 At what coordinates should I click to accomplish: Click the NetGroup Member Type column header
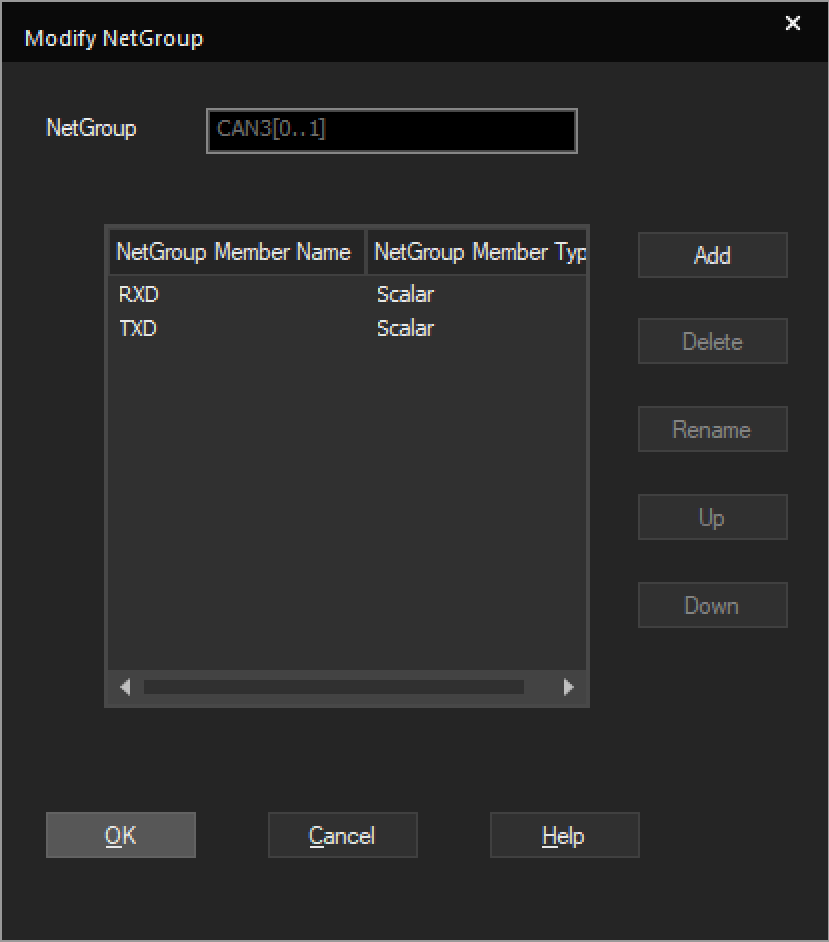[476, 252]
